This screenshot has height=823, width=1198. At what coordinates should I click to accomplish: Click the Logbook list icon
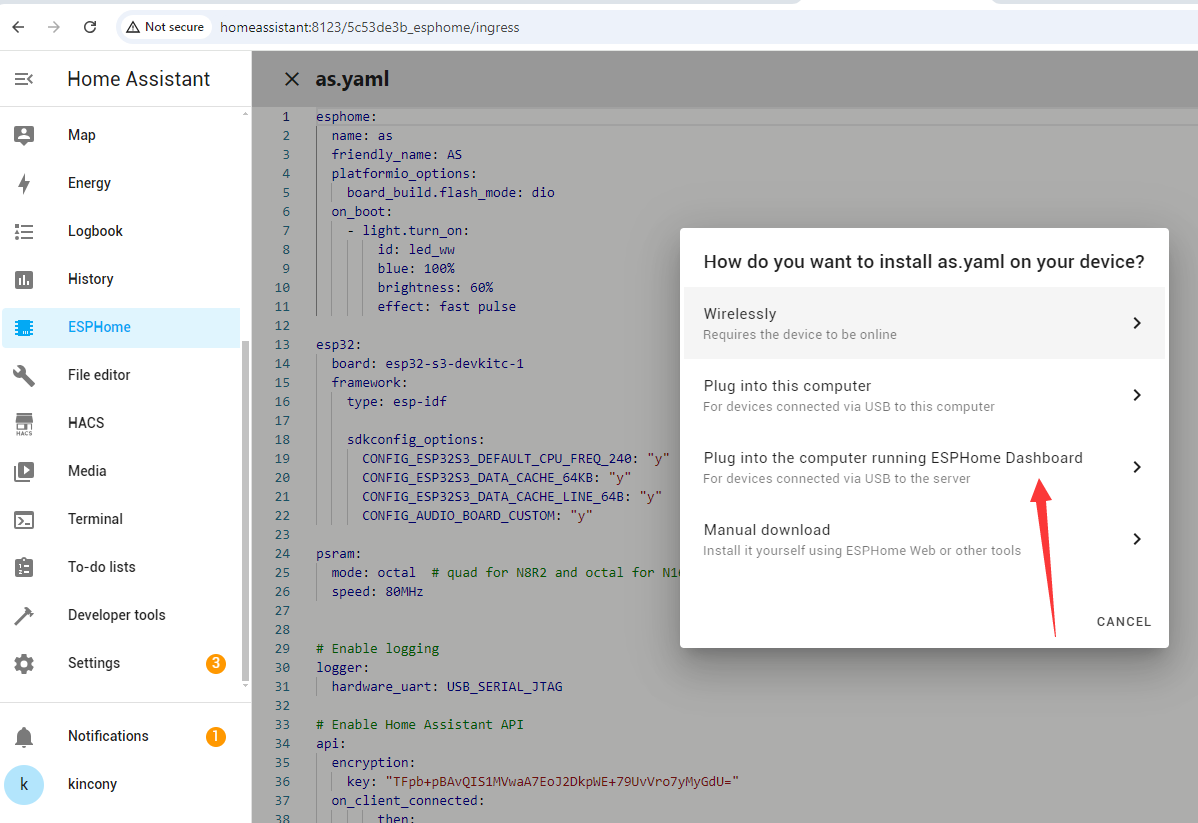(x=24, y=231)
